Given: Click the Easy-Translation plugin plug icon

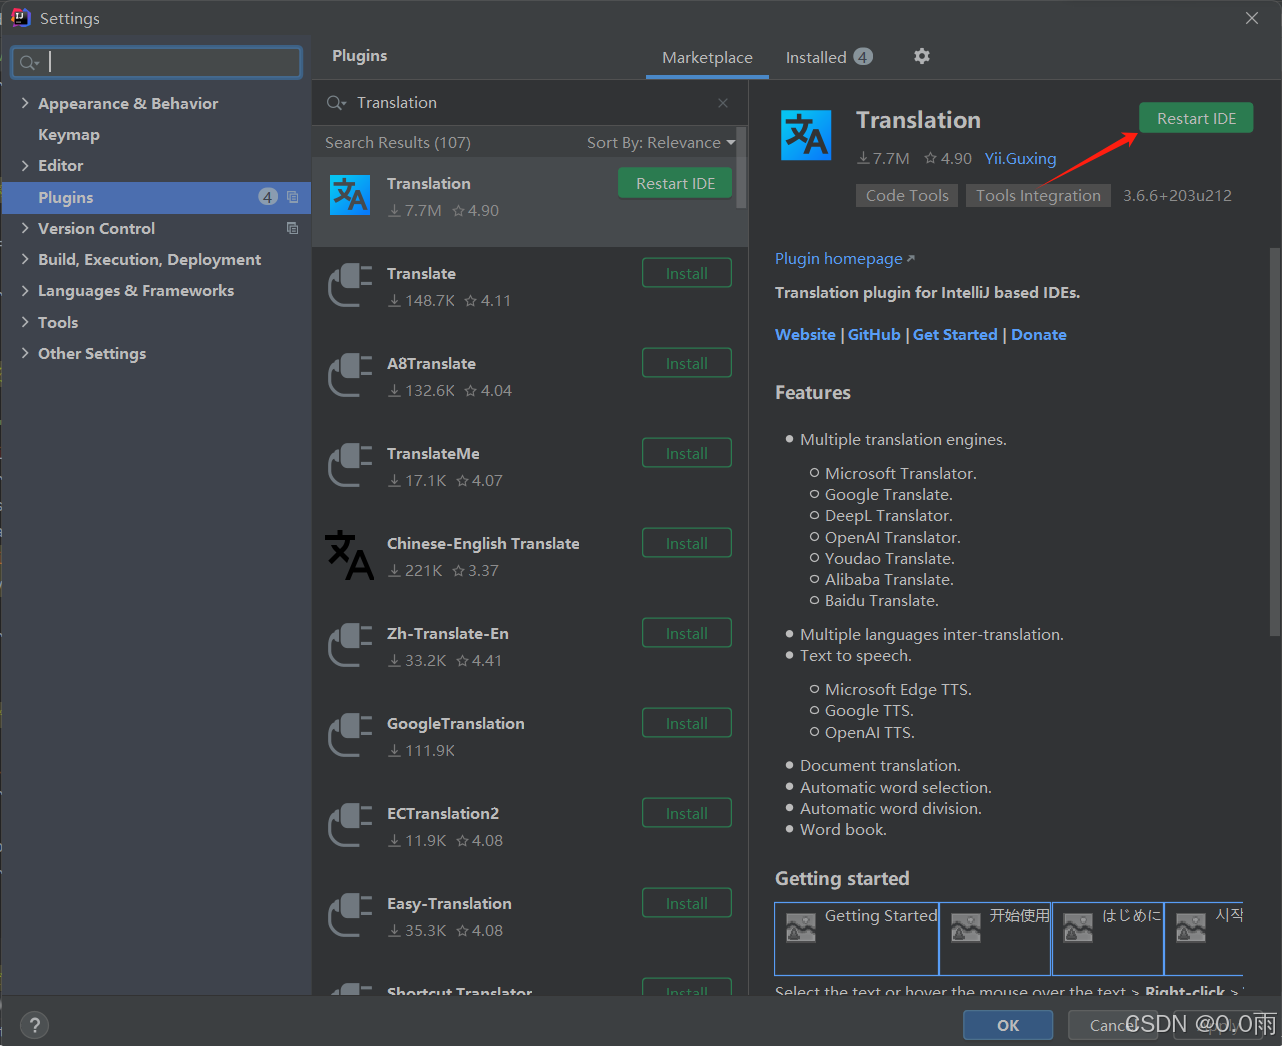Looking at the screenshot, I should pyautogui.click(x=350, y=916).
